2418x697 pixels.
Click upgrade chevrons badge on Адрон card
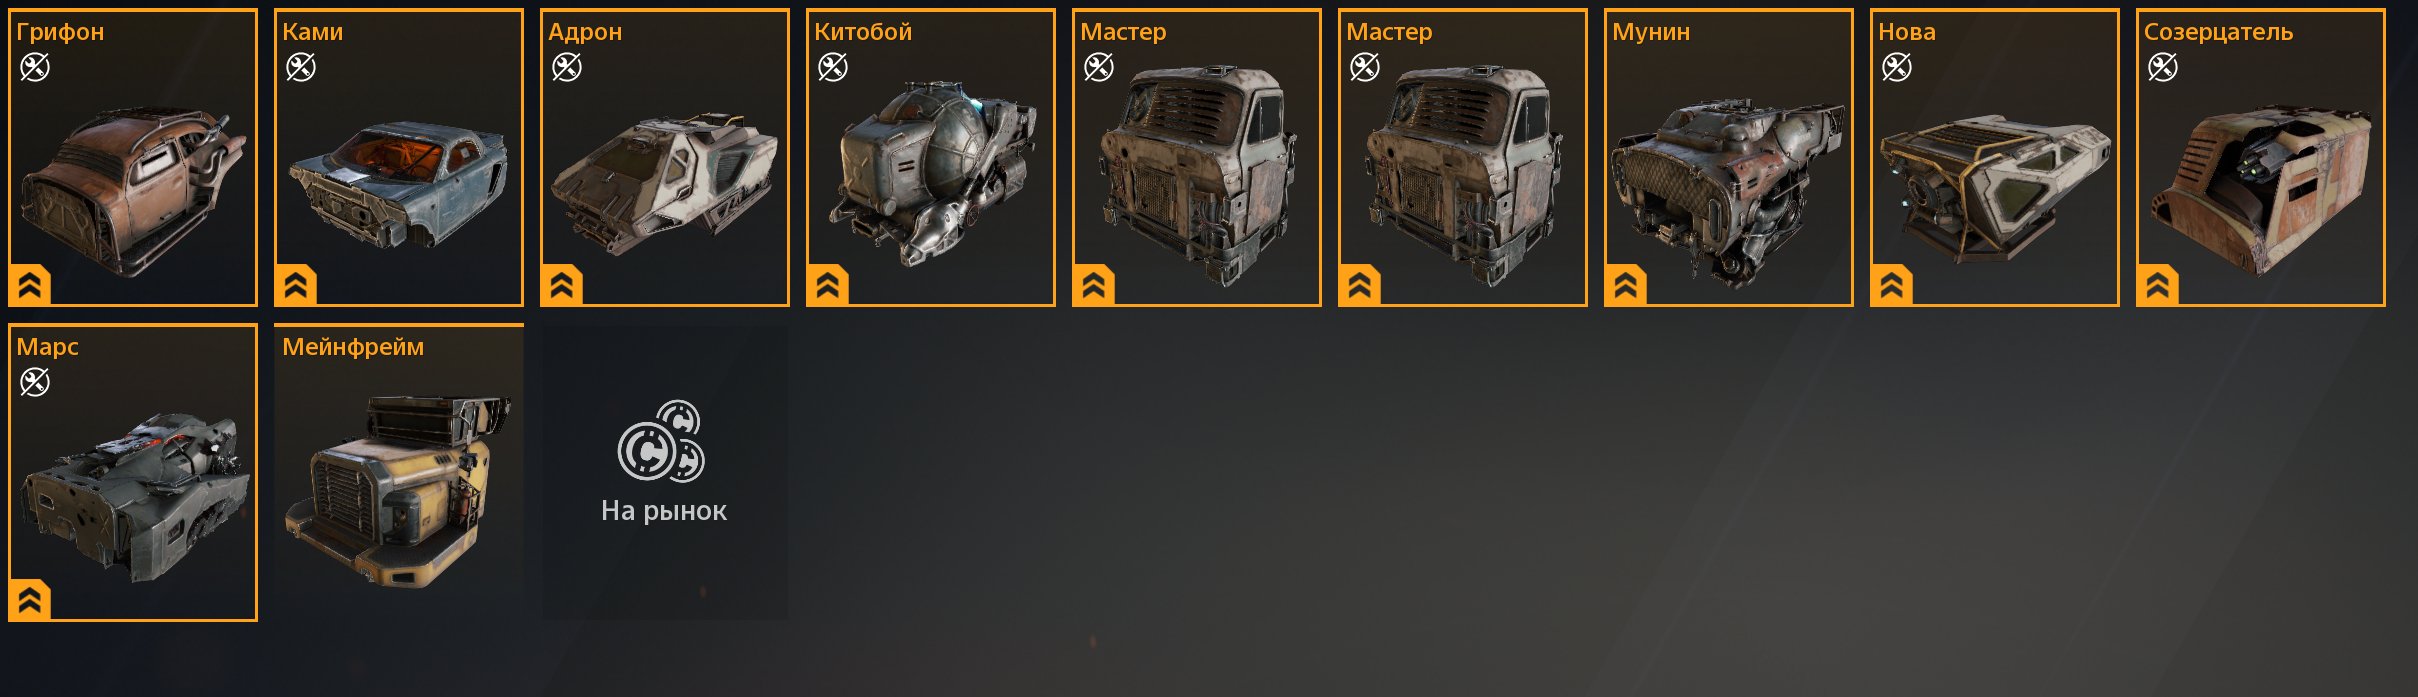coord(562,286)
